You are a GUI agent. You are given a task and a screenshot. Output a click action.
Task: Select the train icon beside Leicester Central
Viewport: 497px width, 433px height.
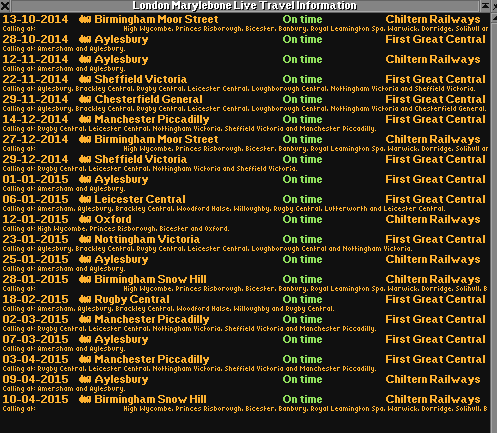pos(85,200)
